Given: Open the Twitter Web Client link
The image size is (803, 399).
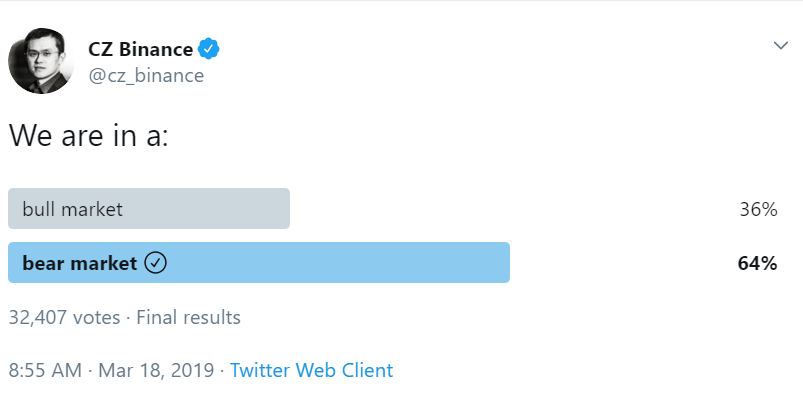Looking at the screenshot, I should pos(311,370).
